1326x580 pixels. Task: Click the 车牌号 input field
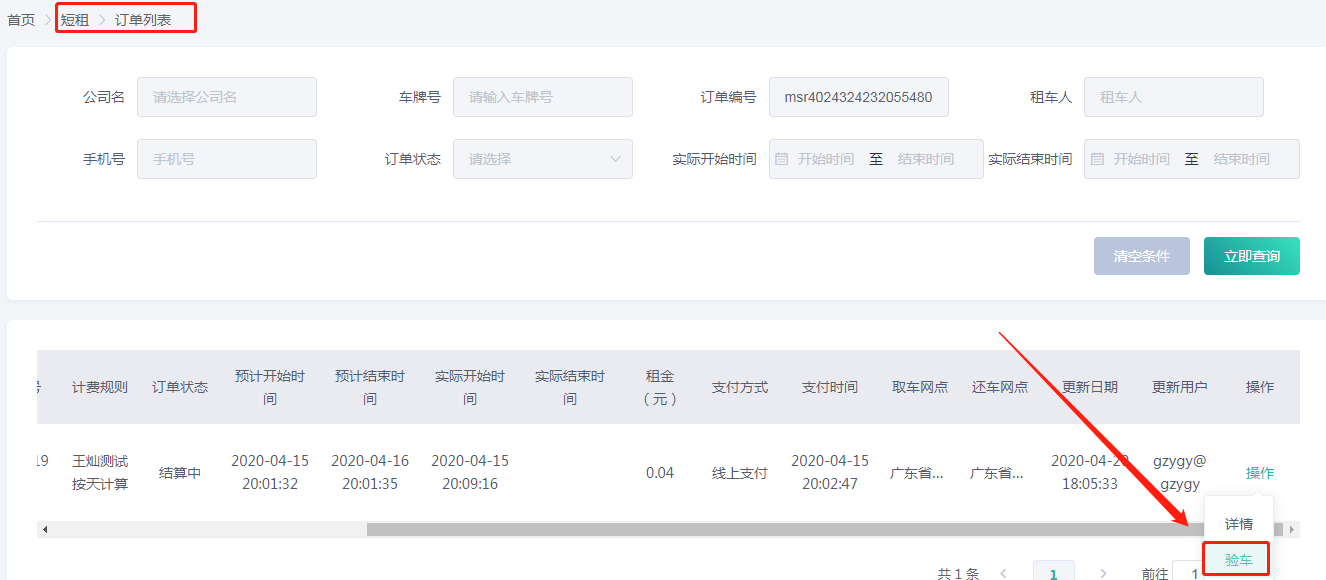(x=542, y=97)
